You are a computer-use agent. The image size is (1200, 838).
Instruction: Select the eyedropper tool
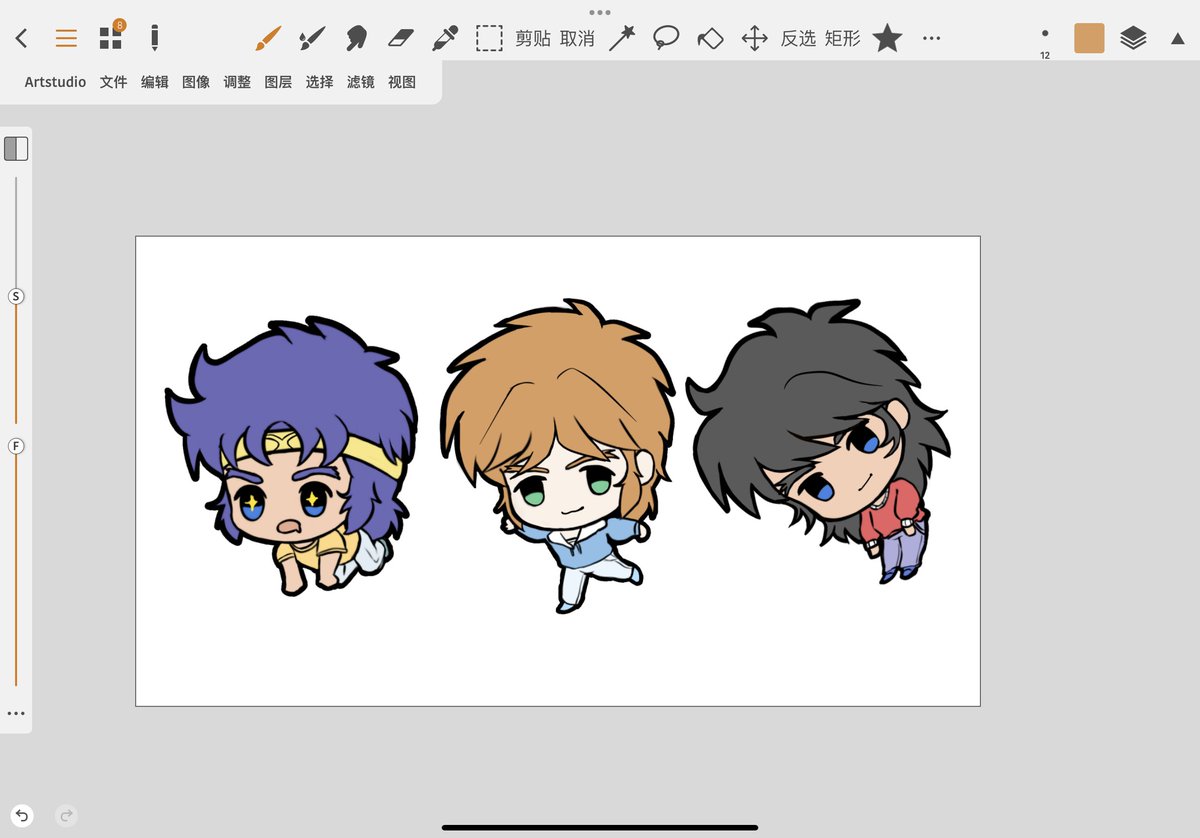(x=444, y=39)
